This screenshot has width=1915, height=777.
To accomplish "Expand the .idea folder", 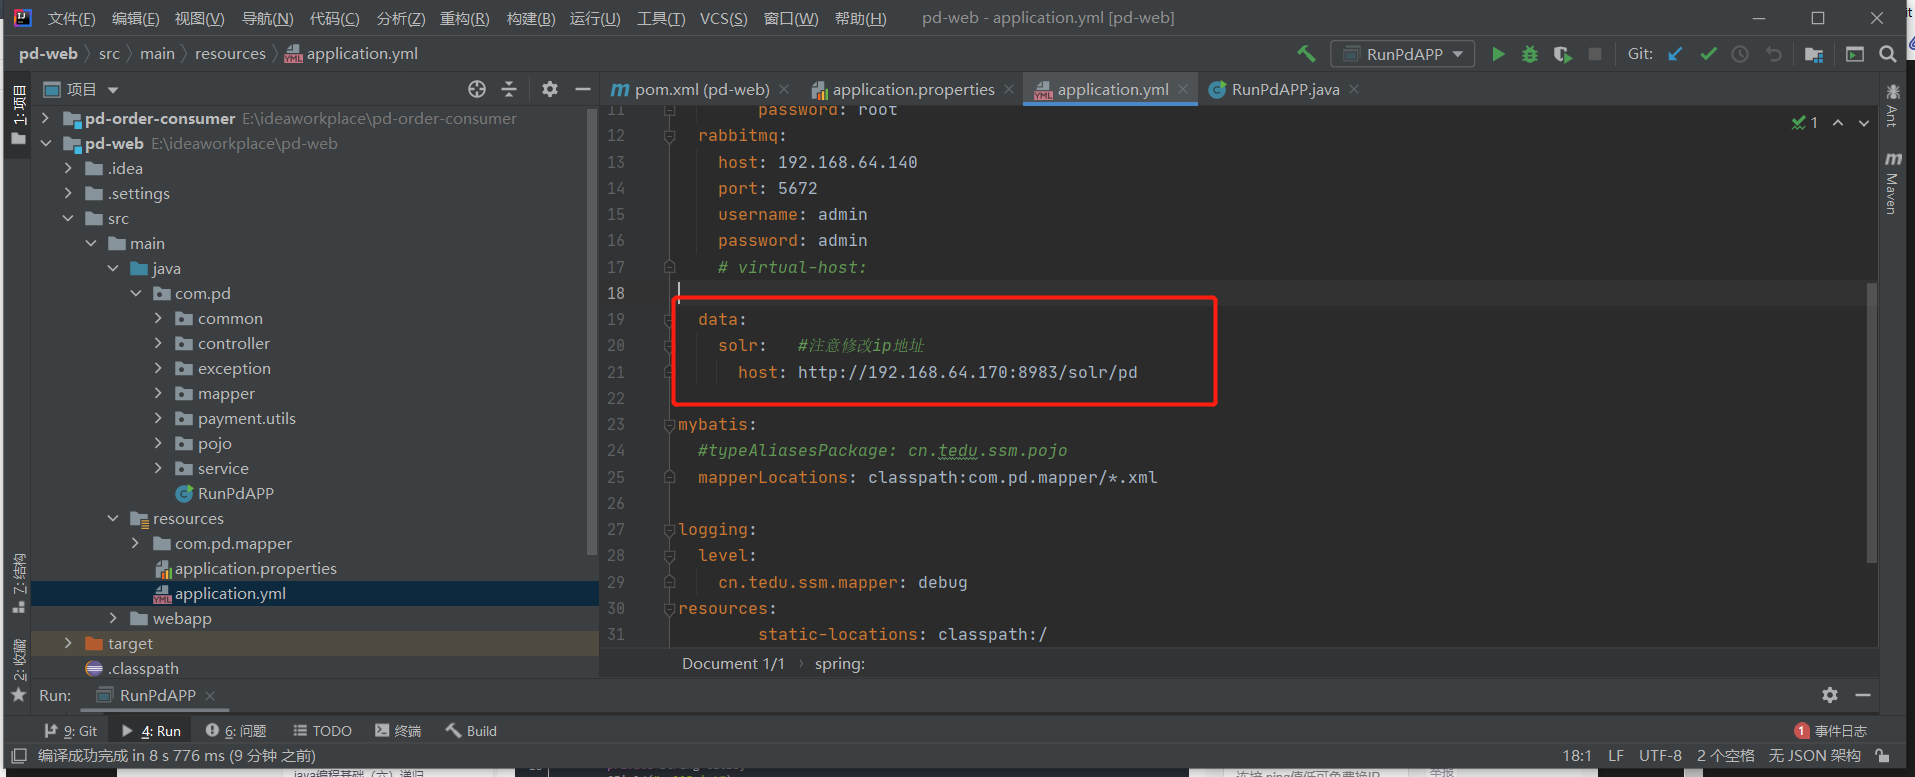I will [68, 168].
